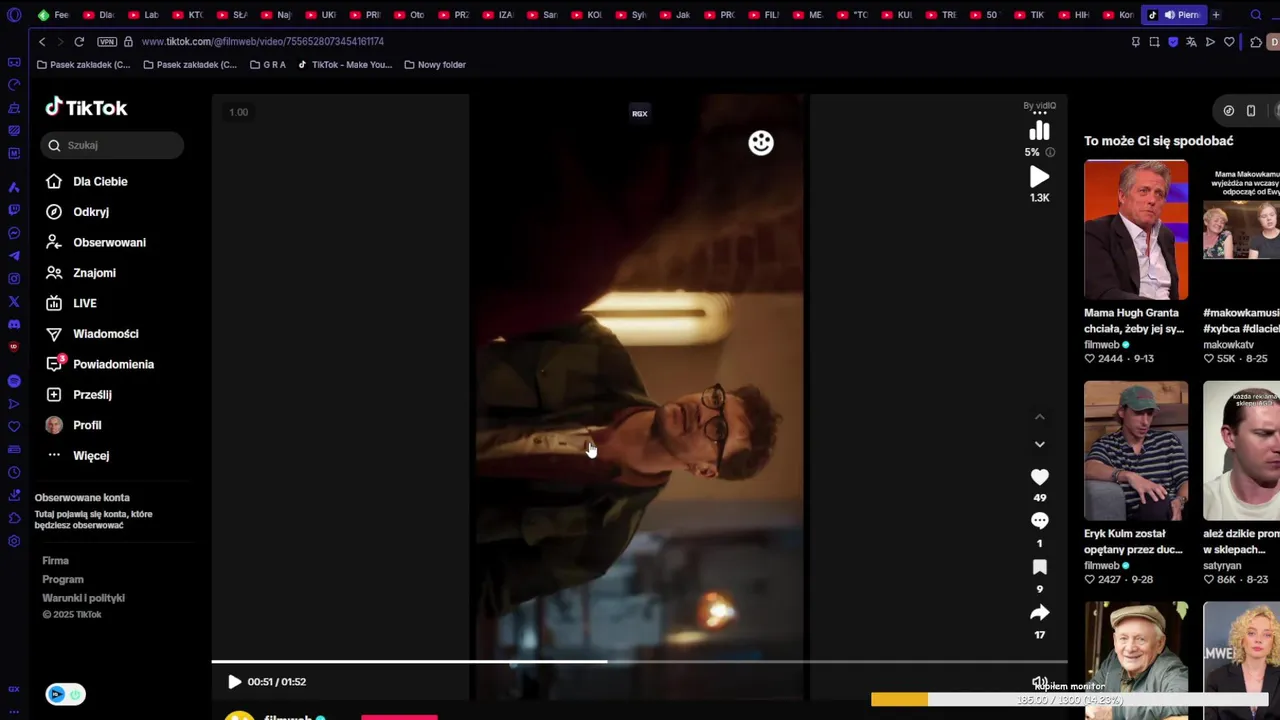
Task: Open the Opera GX menu logo
Action: (14, 15)
